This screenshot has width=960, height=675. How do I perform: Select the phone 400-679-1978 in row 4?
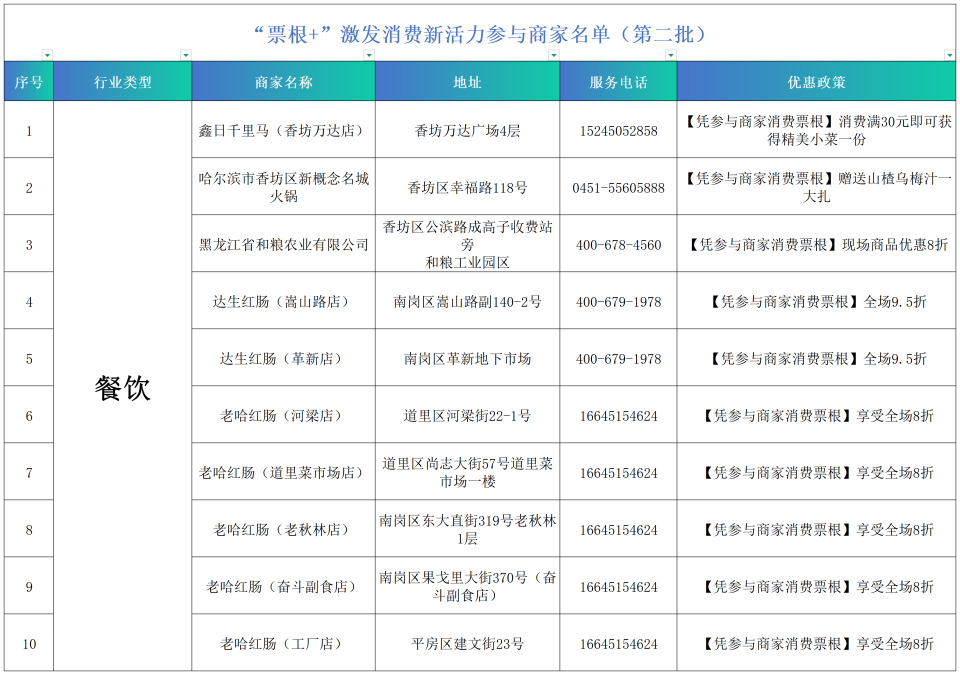[x=618, y=301]
